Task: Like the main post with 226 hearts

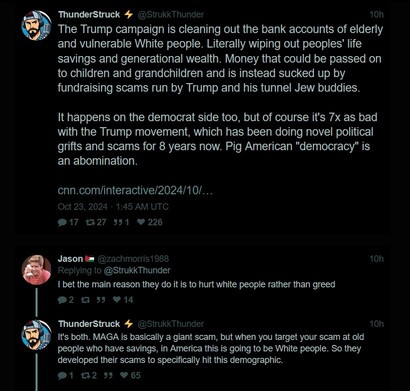Action: pyautogui.click(x=141, y=222)
